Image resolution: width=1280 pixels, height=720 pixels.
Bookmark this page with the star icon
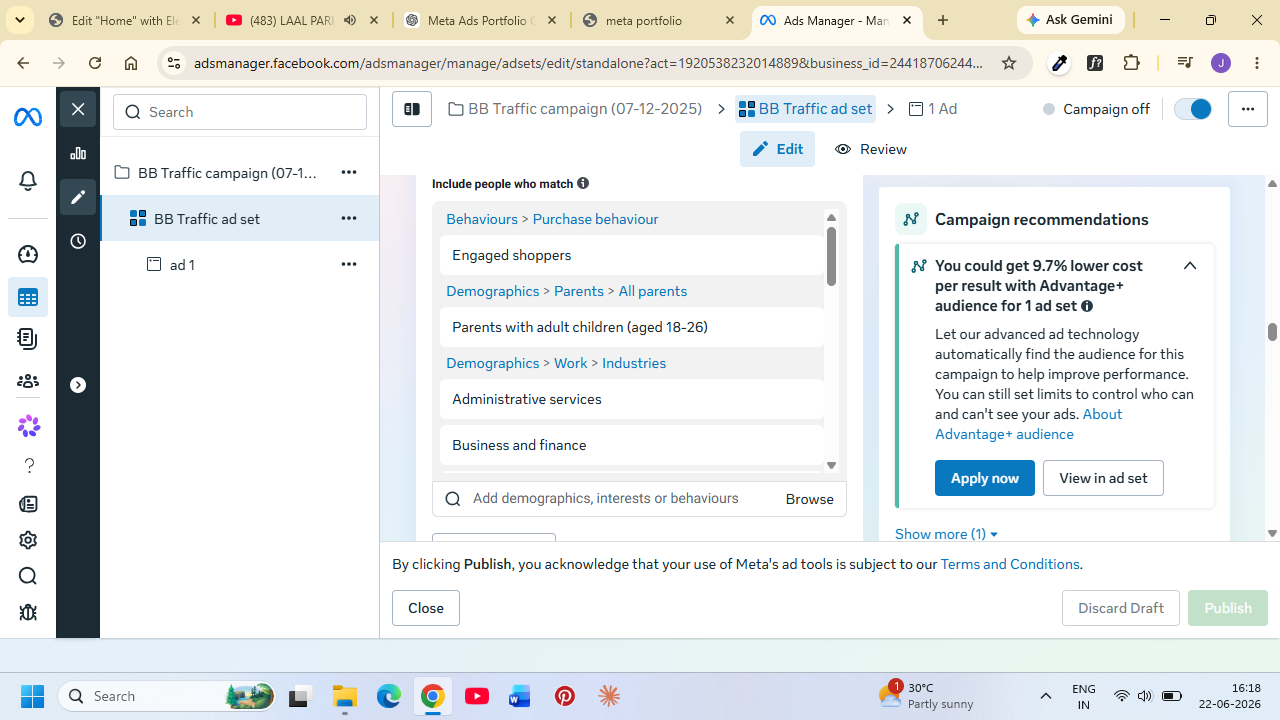[1009, 63]
